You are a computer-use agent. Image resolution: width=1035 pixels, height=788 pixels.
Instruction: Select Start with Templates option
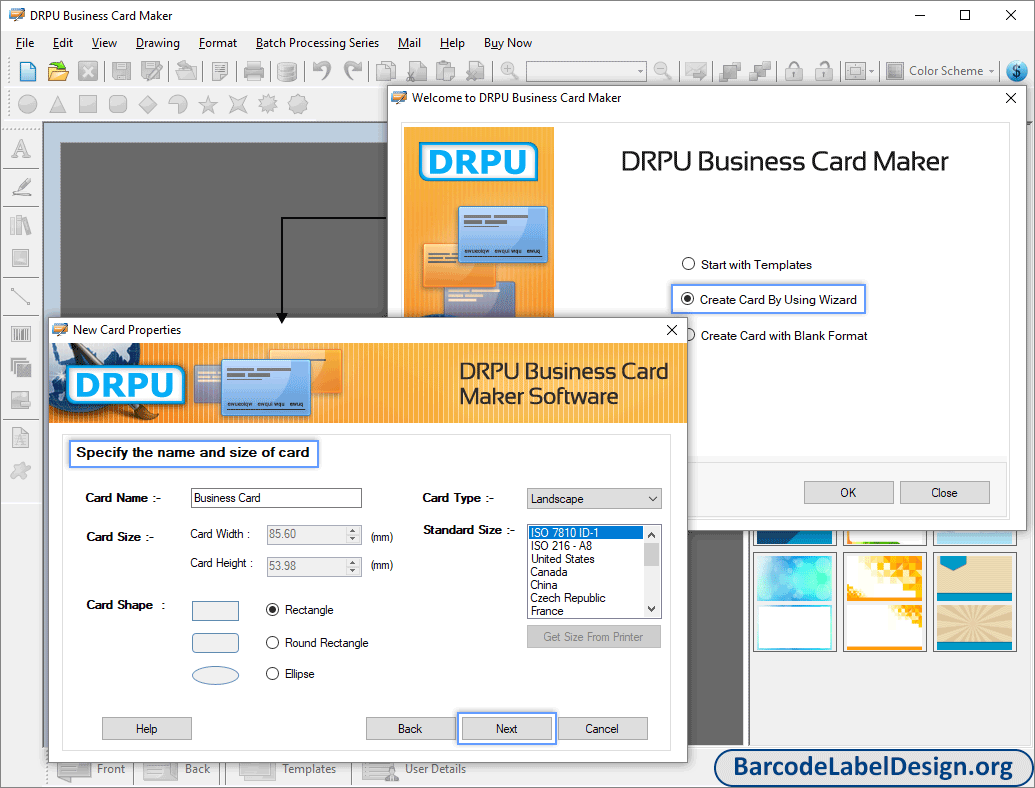(x=747, y=265)
